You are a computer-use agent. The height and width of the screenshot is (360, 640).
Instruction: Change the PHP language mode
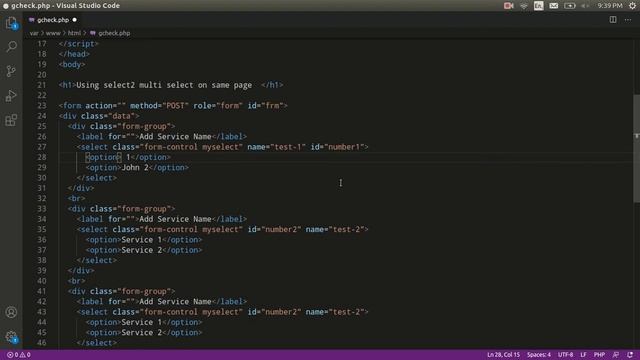click(599, 355)
